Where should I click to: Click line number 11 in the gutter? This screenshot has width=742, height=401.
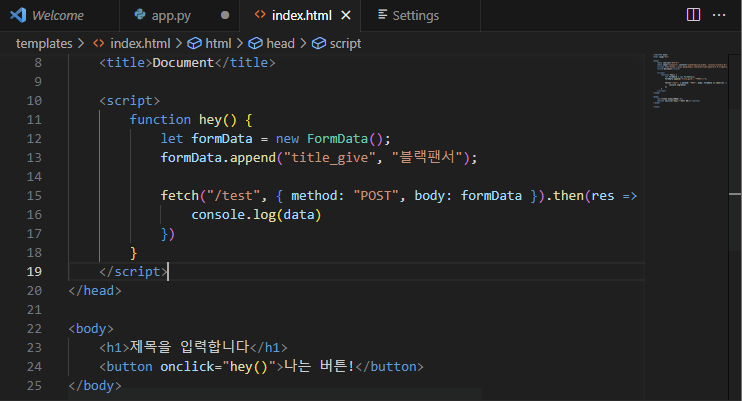[34, 120]
